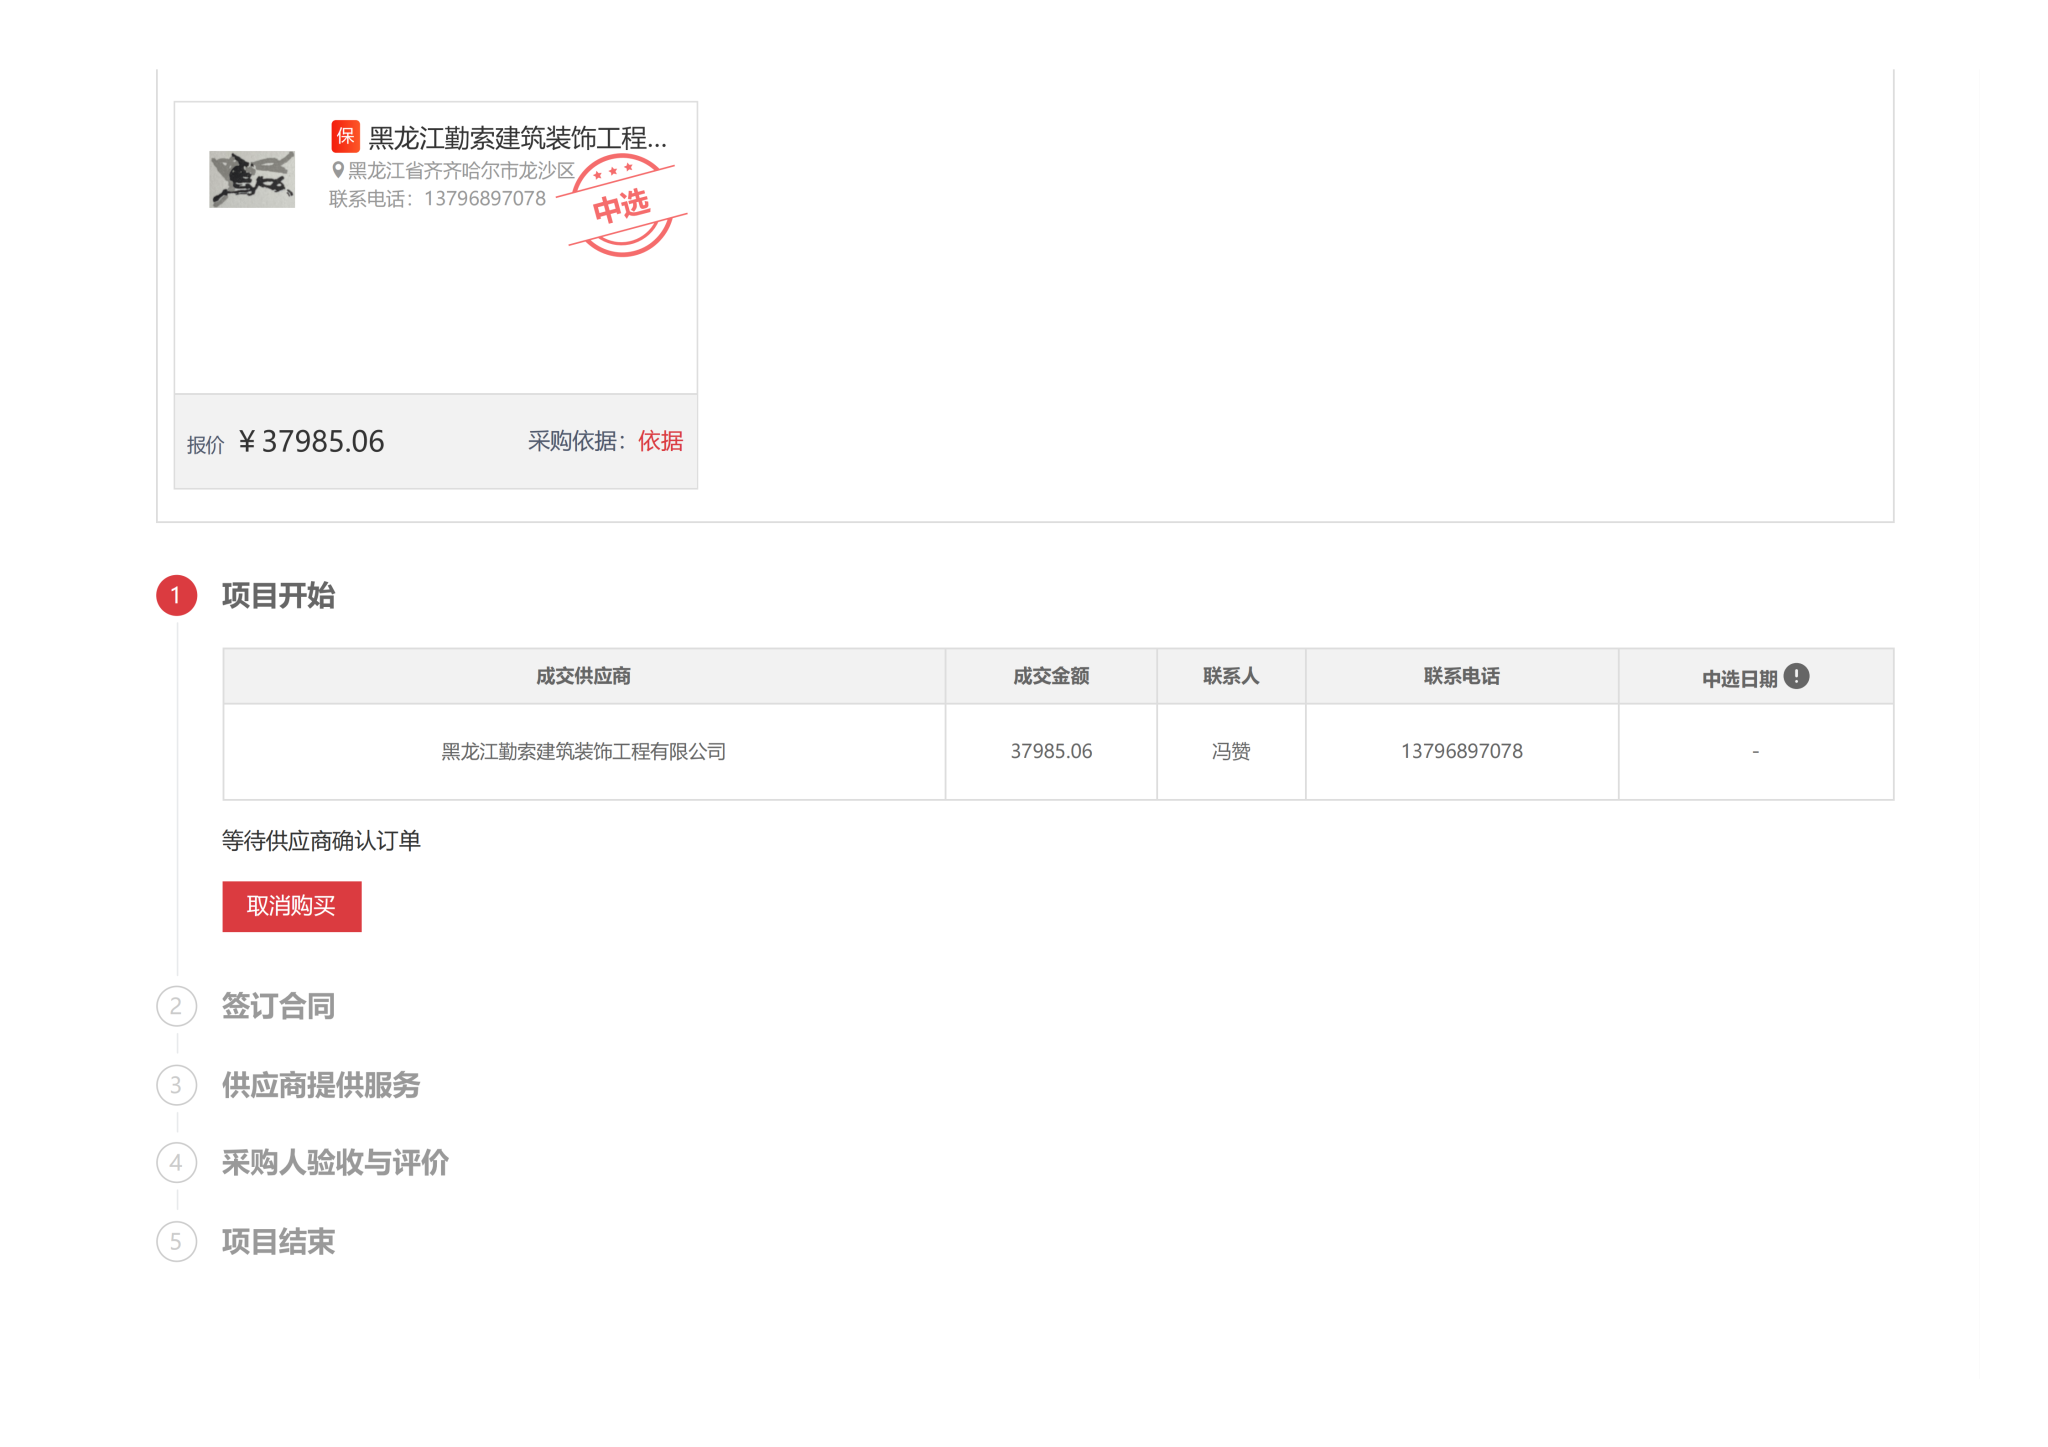
Task: Open the red 依据 purchase basis link
Action: (660, 441)
